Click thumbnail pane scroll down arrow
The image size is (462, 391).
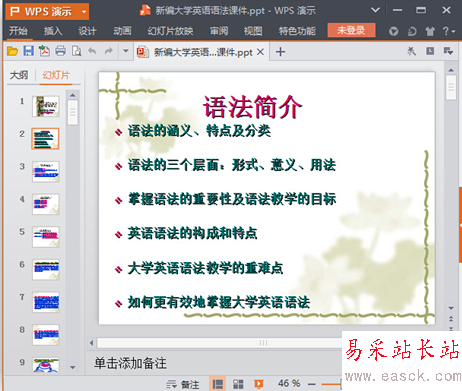tap(73, 367)
